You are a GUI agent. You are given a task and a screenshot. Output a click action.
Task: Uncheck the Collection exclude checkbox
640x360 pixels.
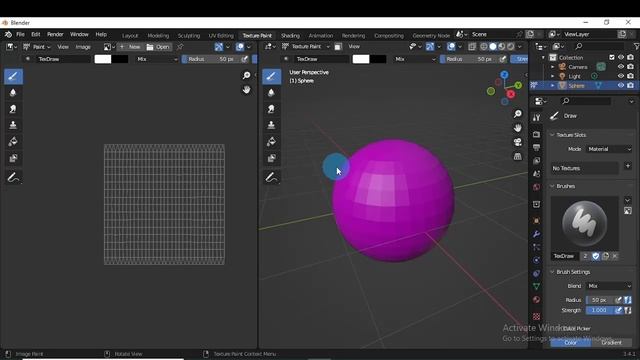tap(611, 58)
